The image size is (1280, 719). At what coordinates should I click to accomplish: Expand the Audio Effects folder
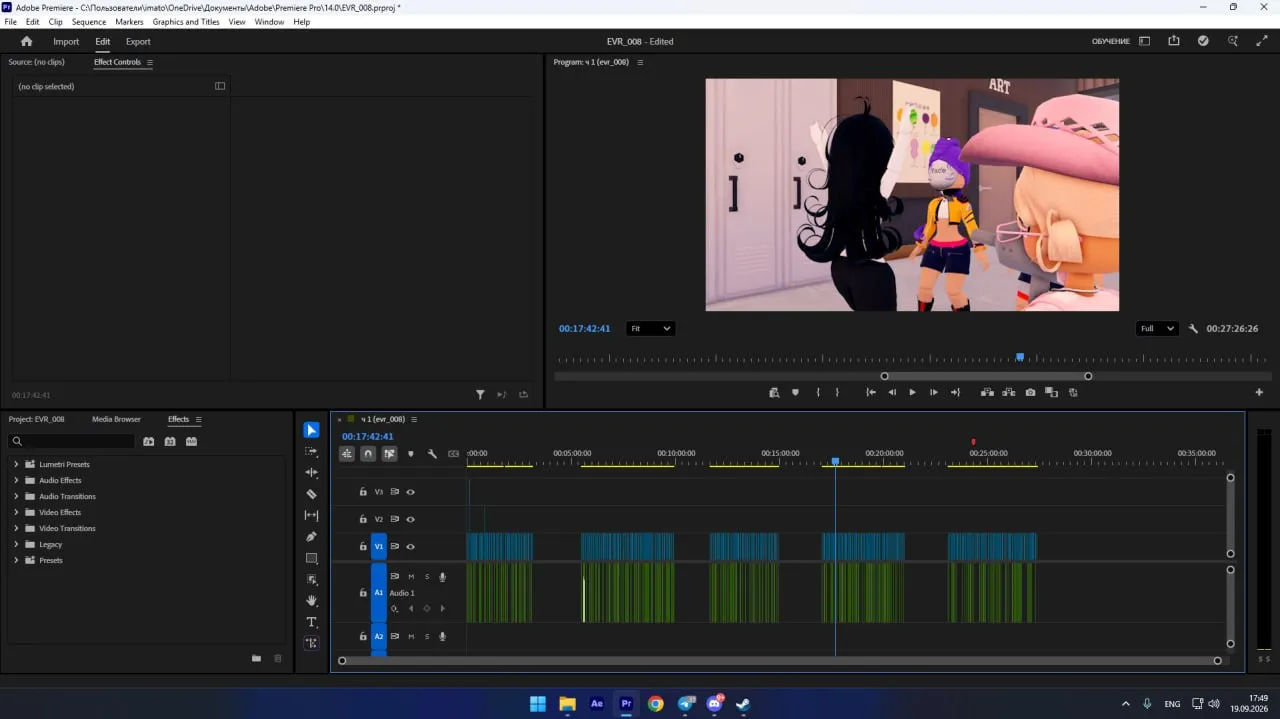click(x=16, y=480)
